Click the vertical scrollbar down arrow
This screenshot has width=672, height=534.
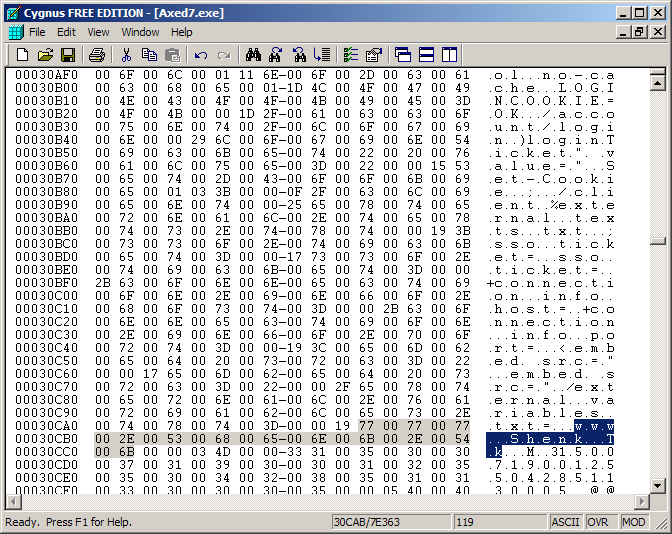pos(657,485)
